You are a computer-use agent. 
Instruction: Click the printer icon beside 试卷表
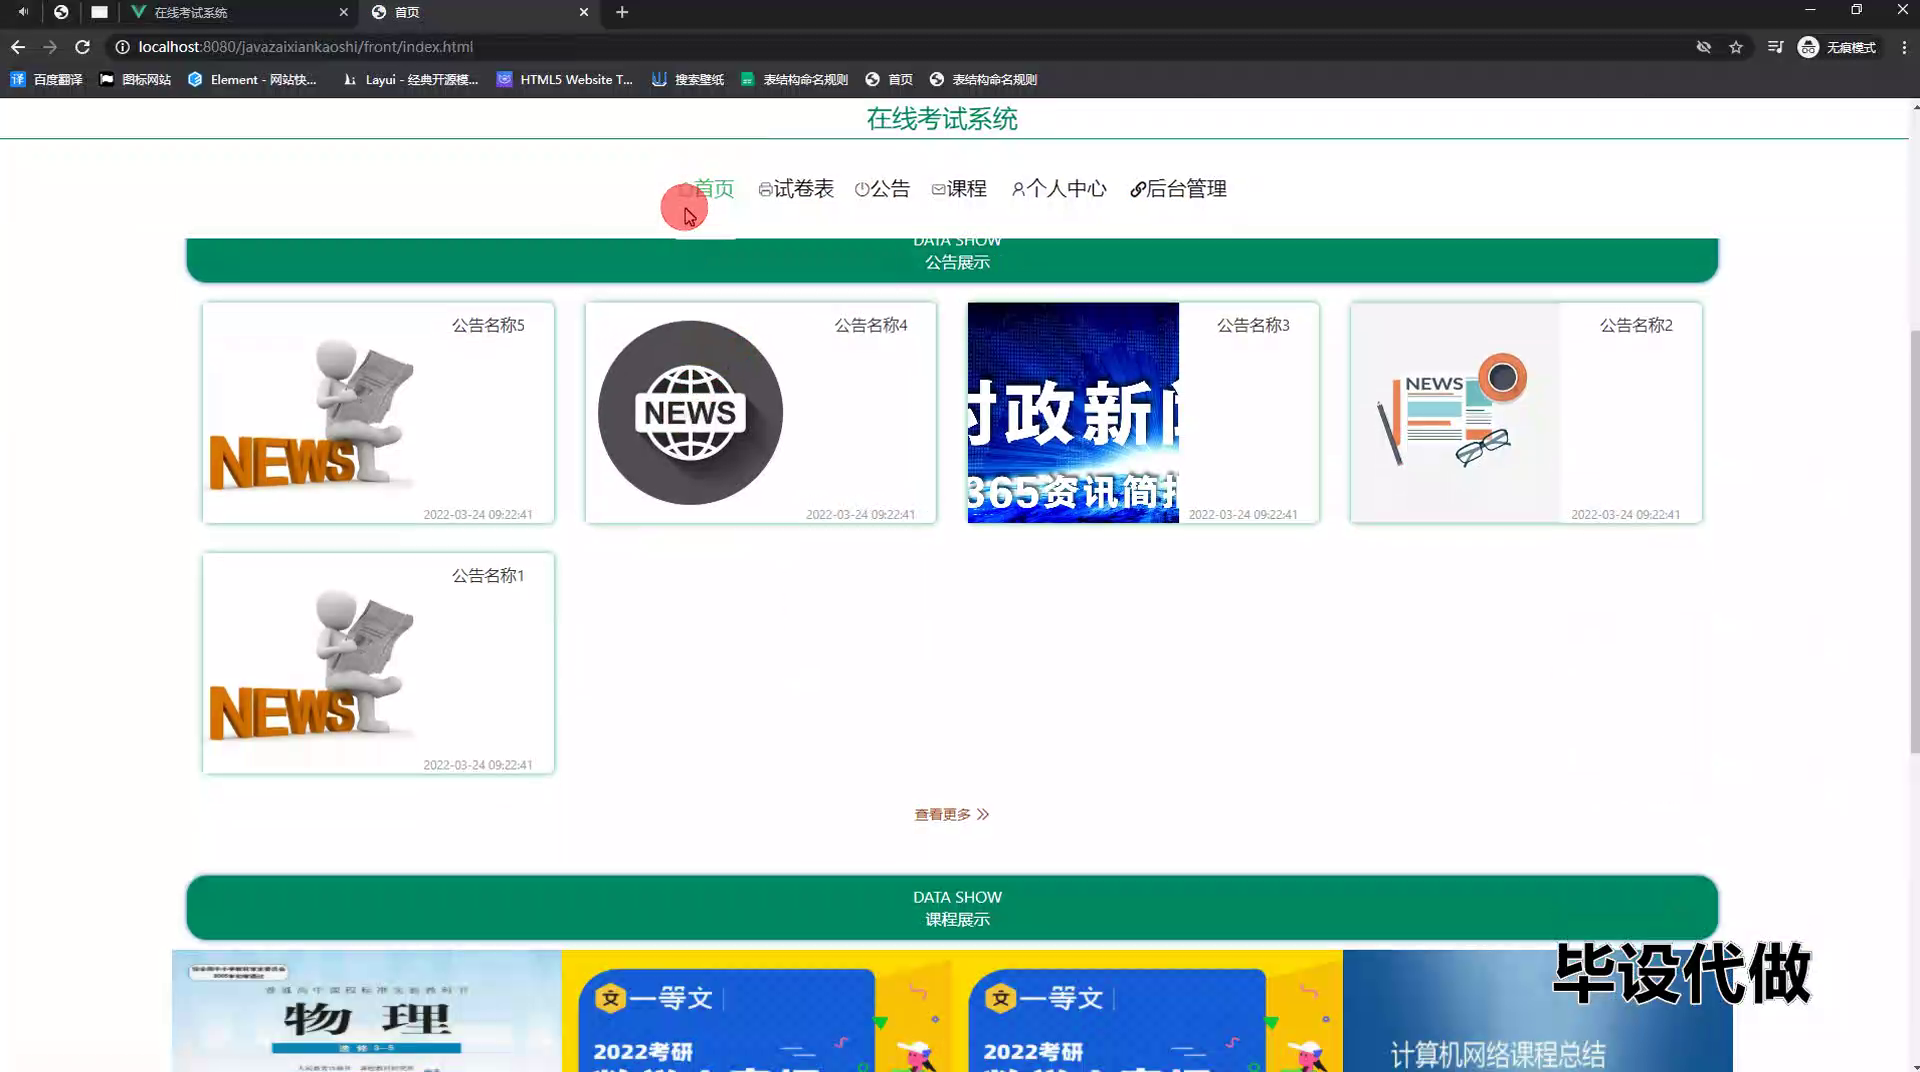point(765,189)
